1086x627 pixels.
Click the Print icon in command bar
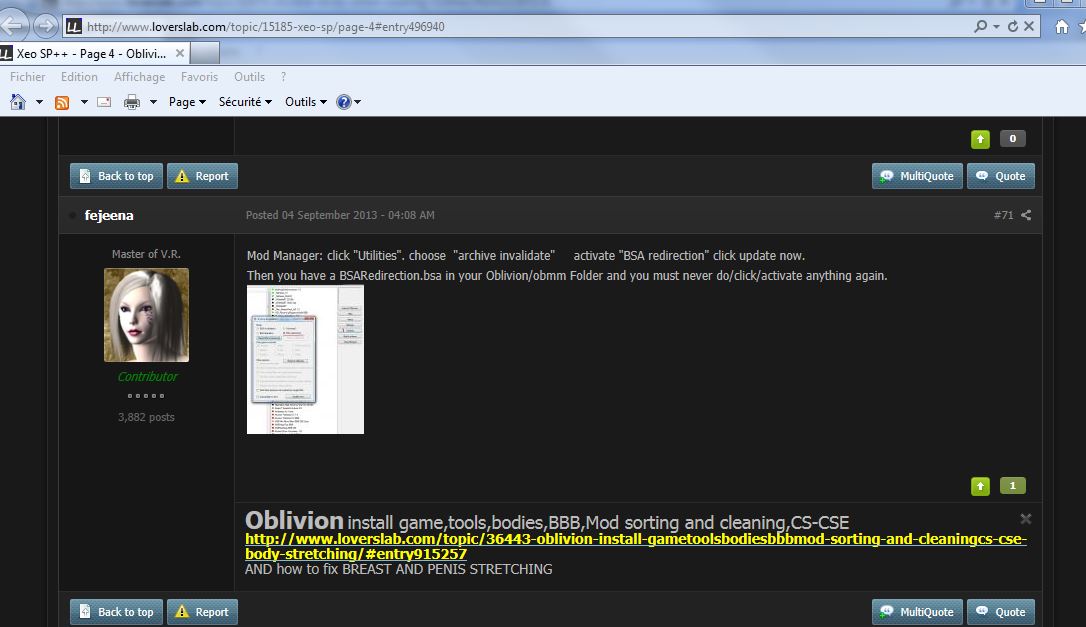pos(131,102)
